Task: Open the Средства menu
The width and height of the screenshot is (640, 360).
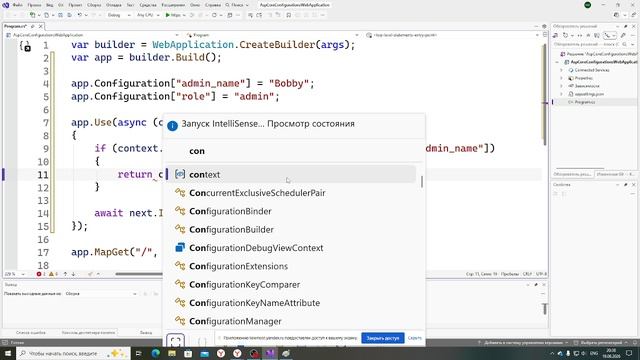Action: click(148, 5)
